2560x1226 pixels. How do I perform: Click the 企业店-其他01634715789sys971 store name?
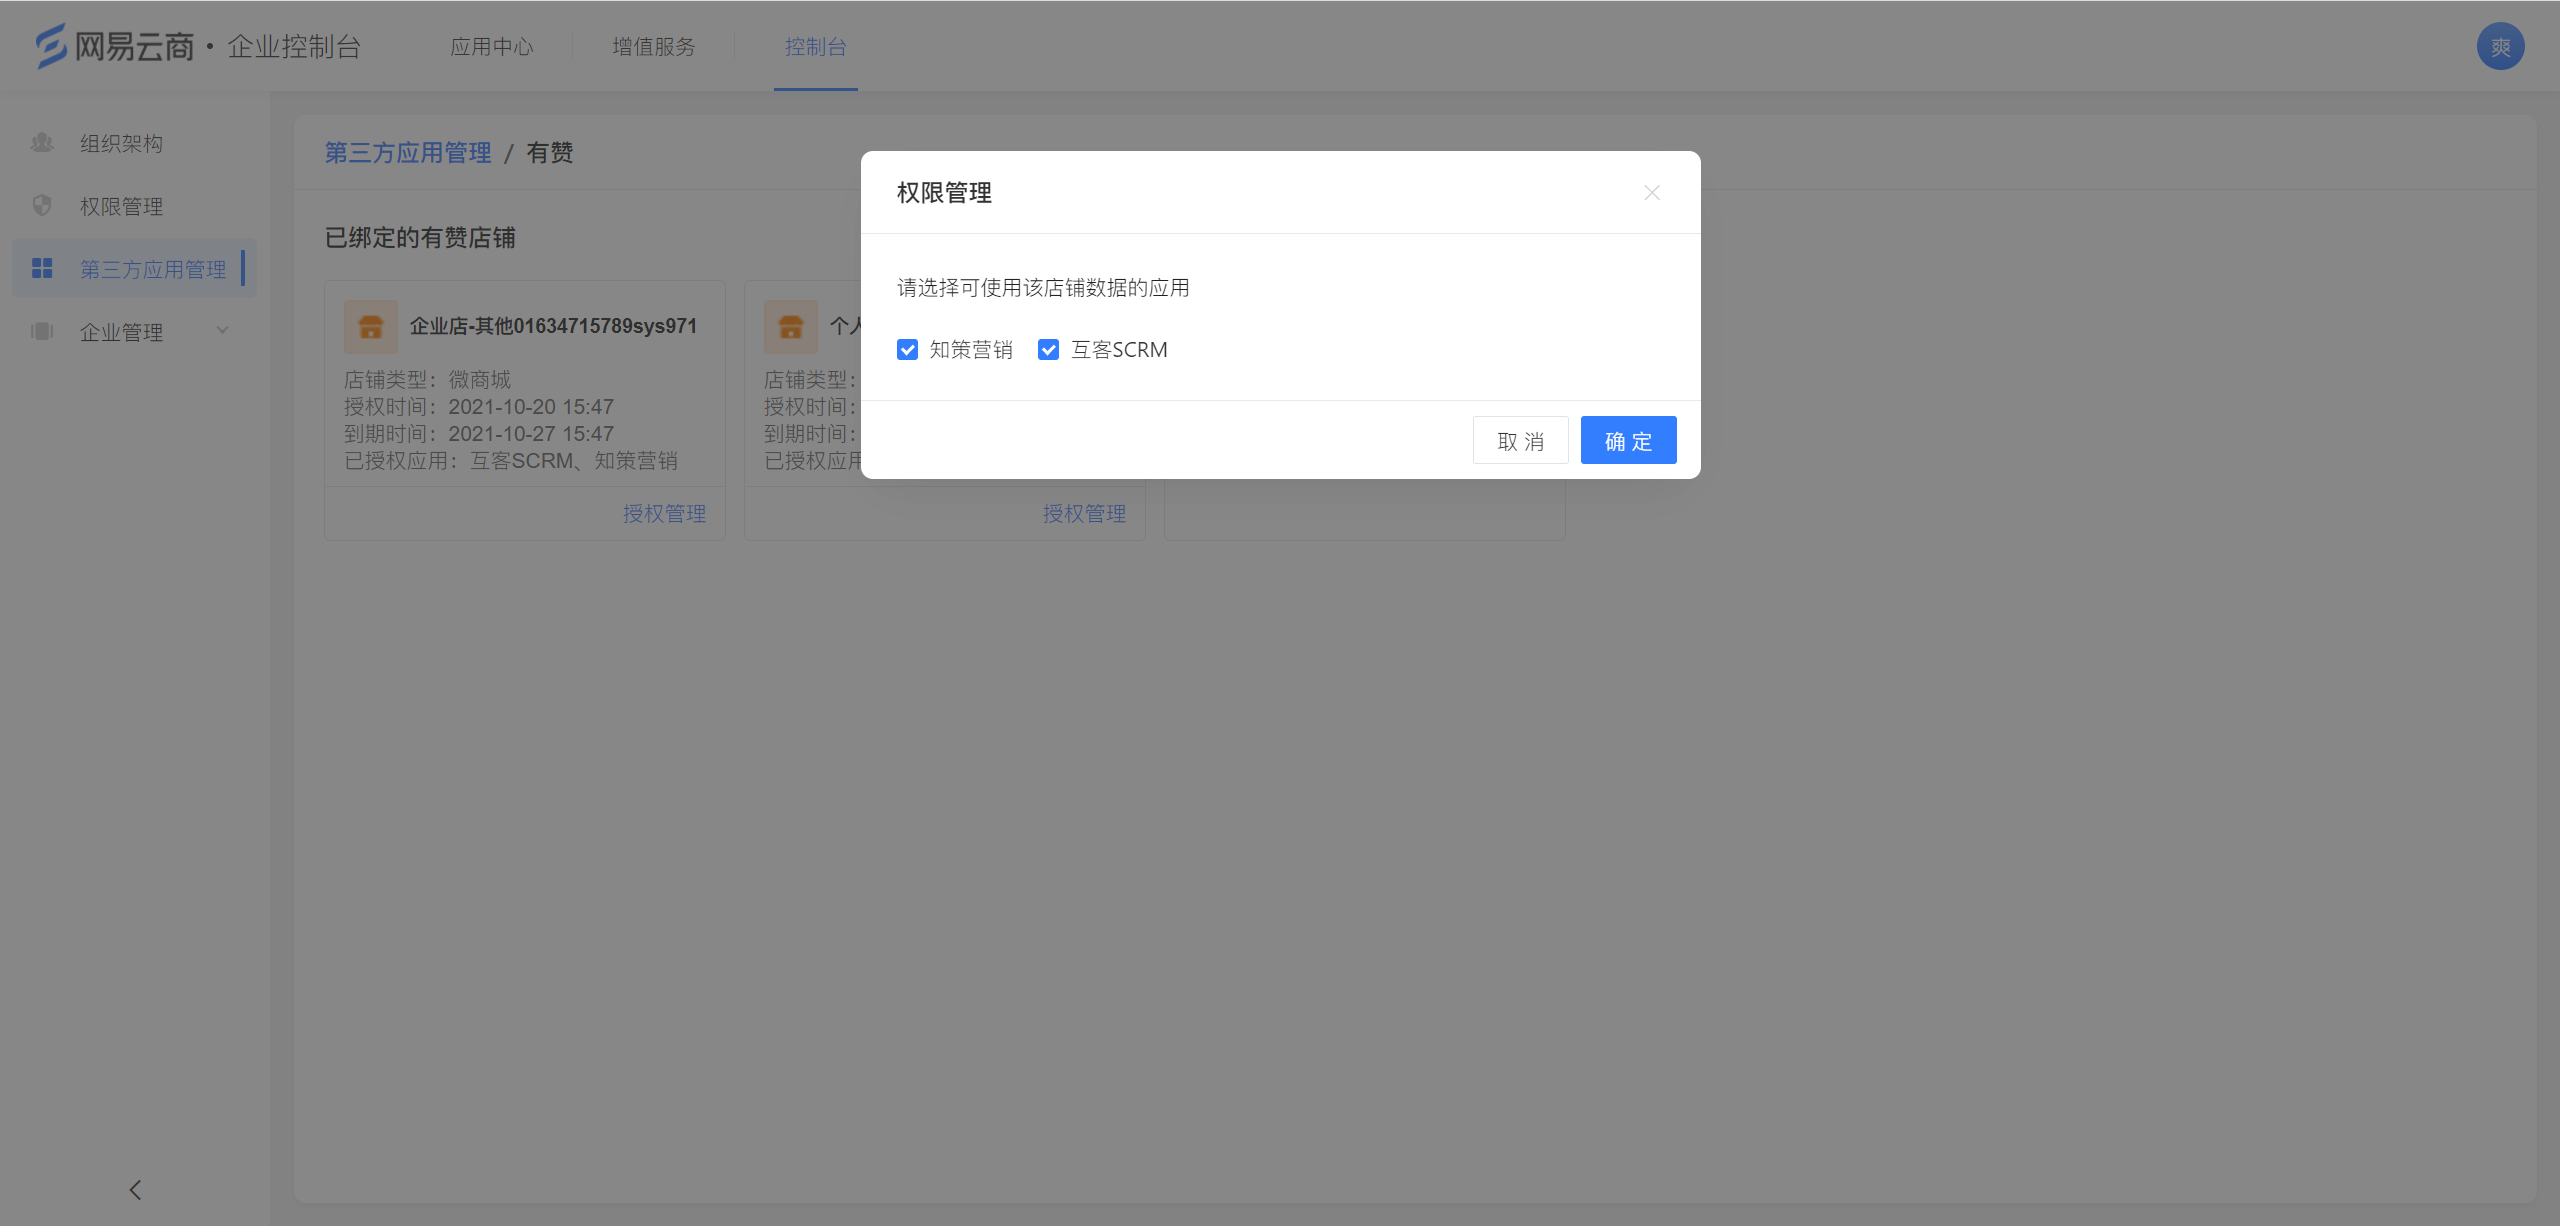click(x=553, y=326)
